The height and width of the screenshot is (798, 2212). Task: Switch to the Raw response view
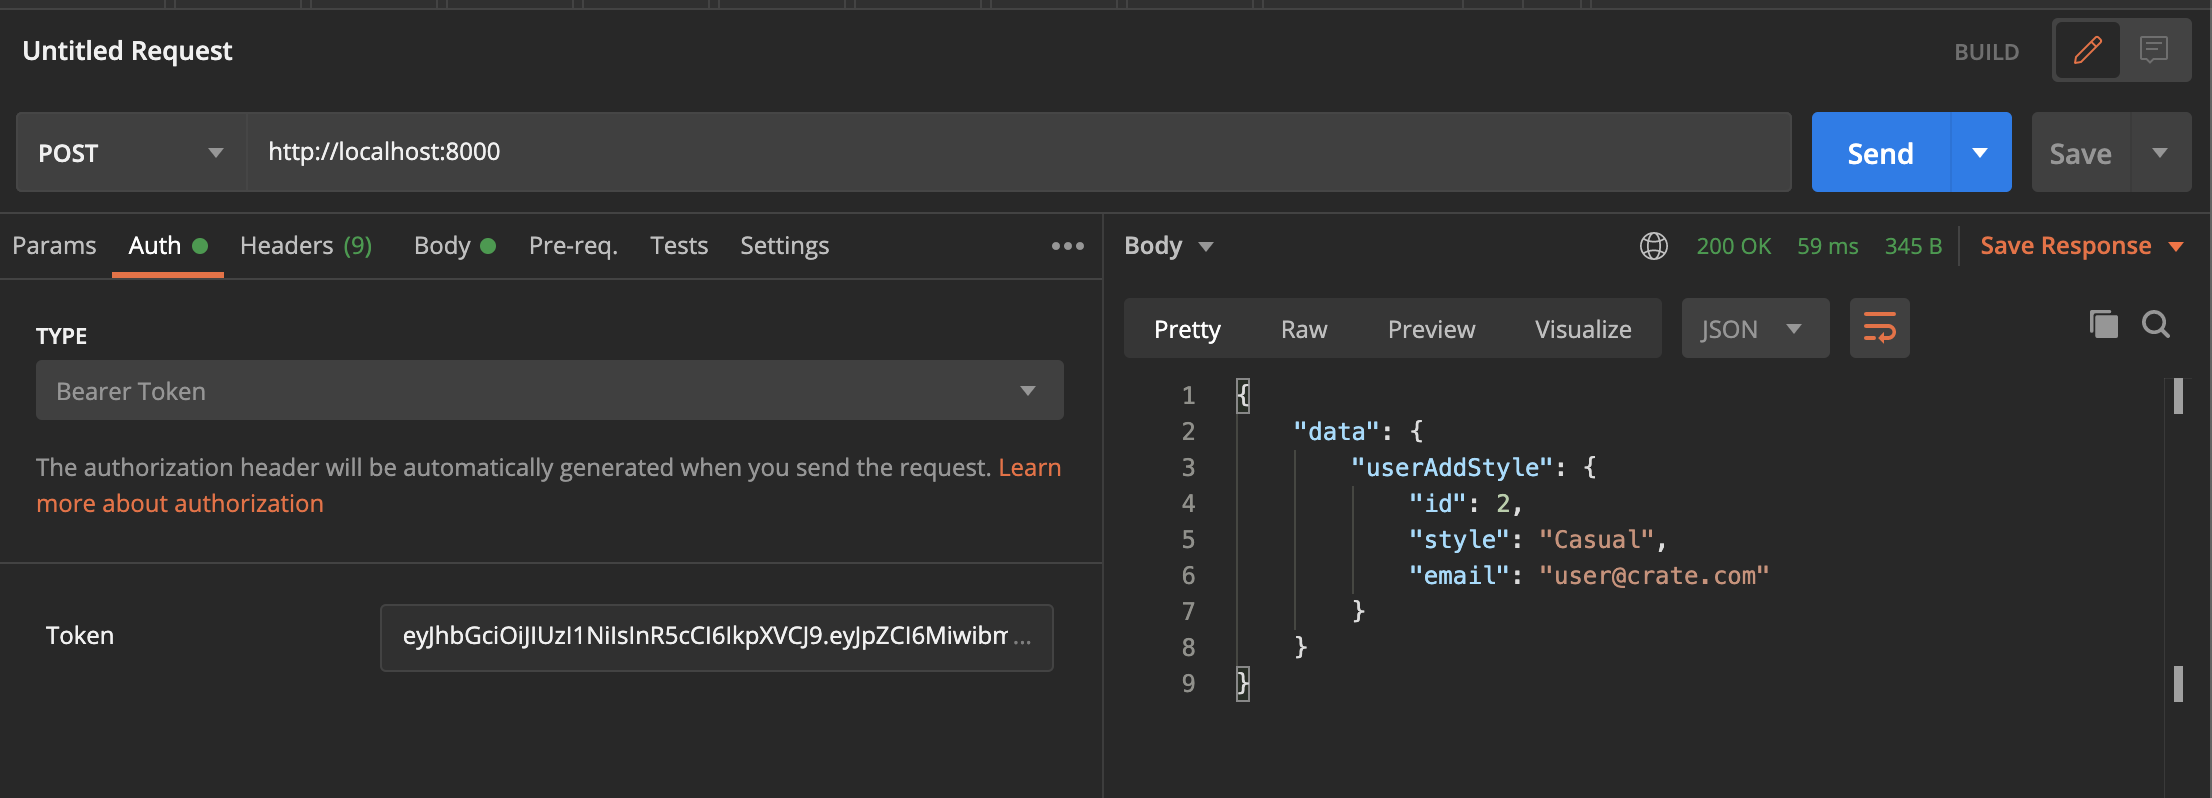1304,329
